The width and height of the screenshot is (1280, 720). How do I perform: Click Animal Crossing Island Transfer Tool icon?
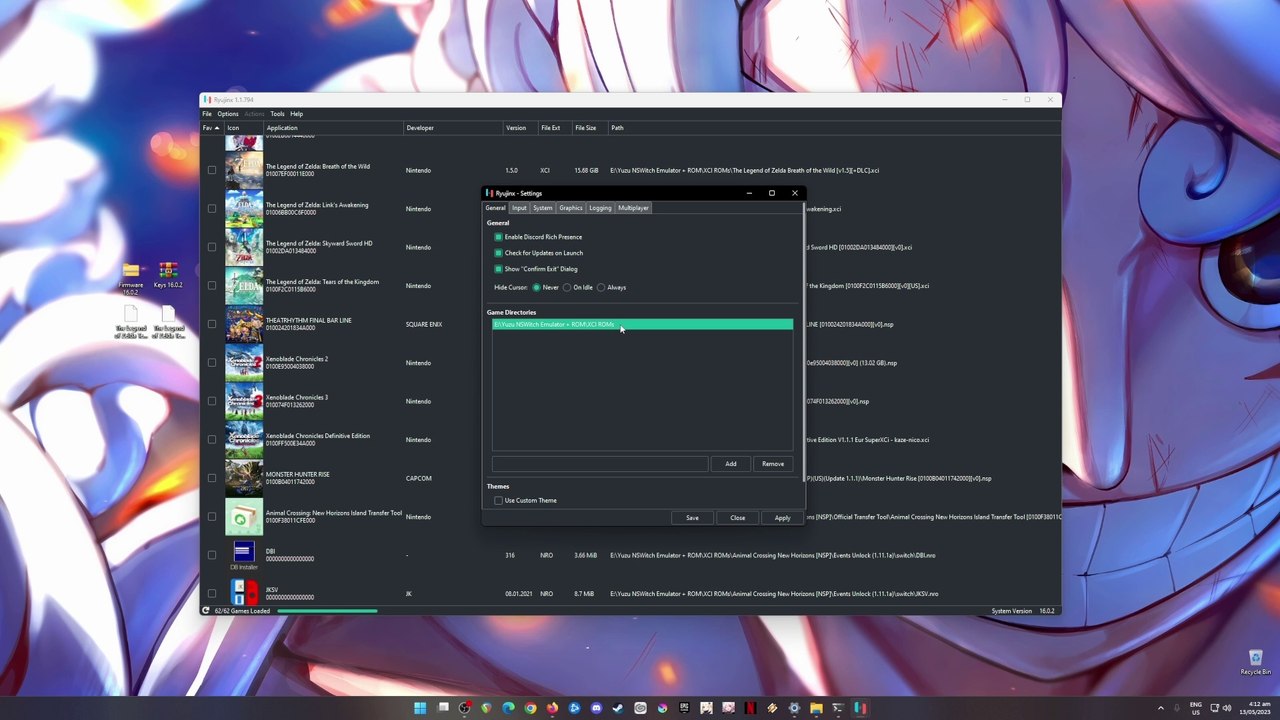[243, 517]
